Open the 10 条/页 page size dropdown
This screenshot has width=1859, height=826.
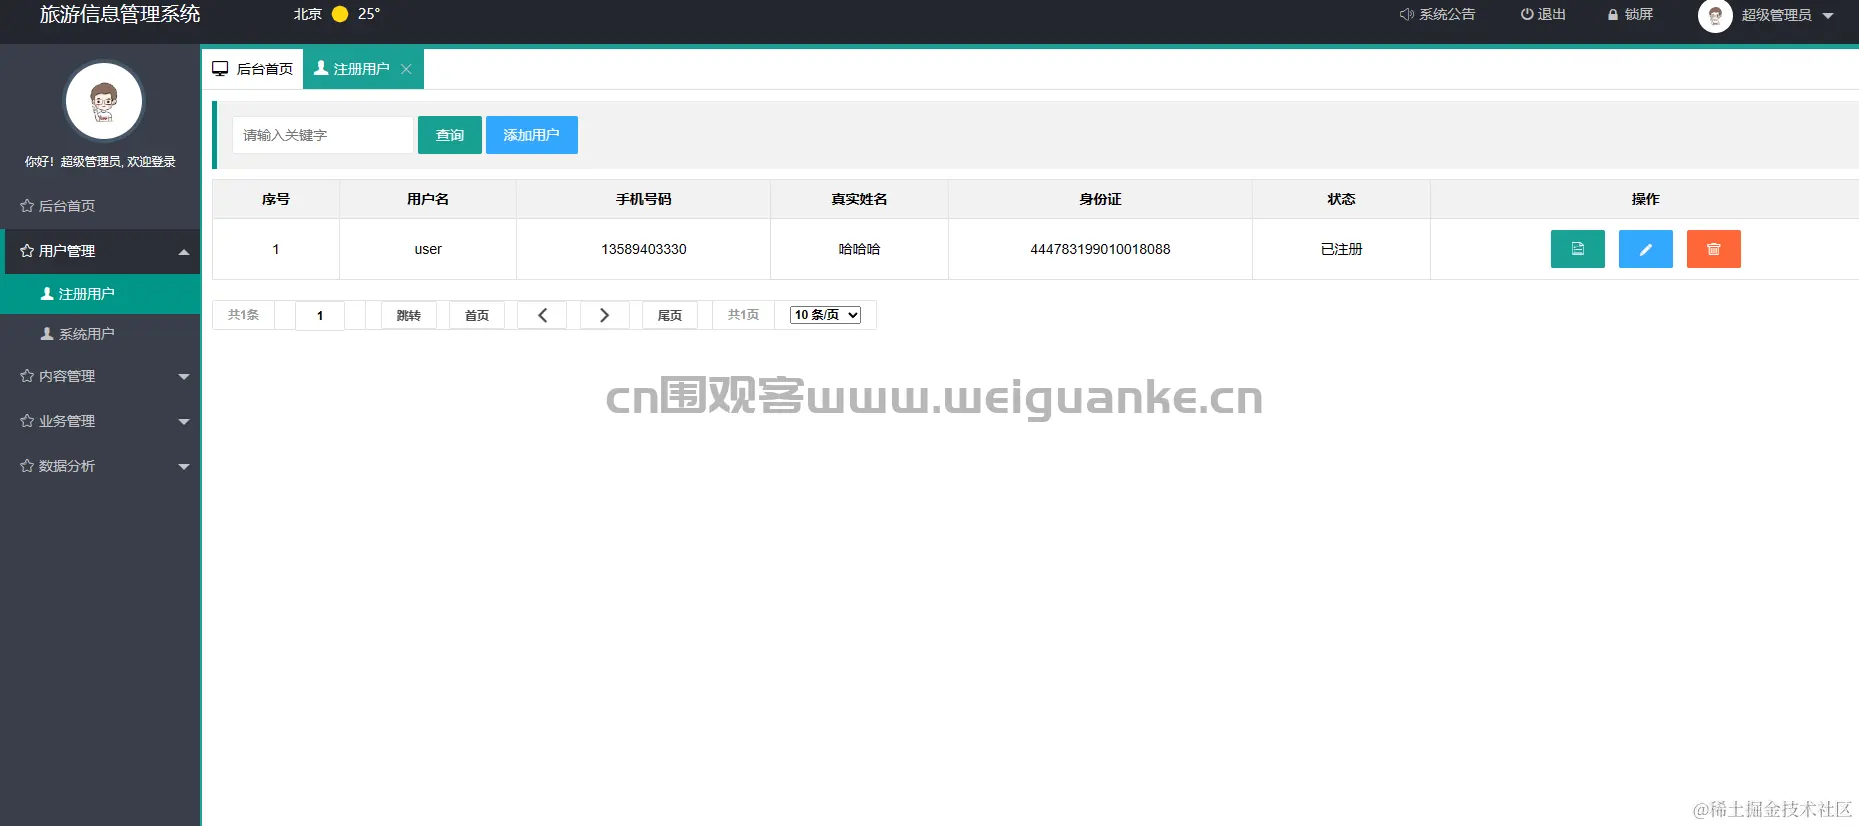[x=825, y=315]
